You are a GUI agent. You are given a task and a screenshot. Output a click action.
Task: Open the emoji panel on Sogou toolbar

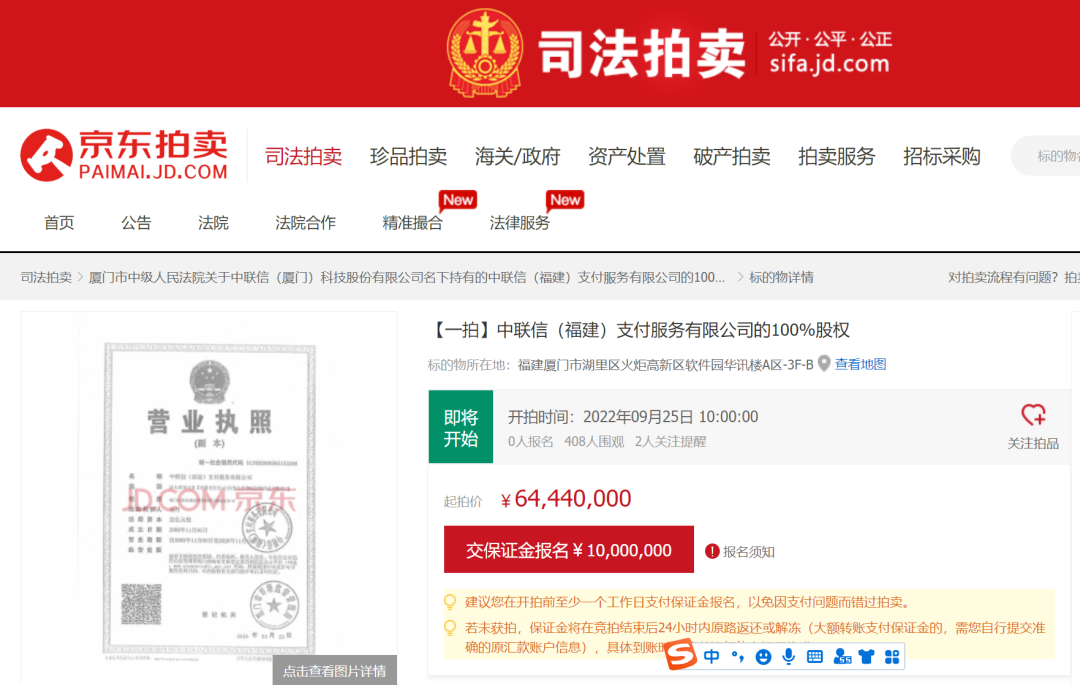coord(763,657)
